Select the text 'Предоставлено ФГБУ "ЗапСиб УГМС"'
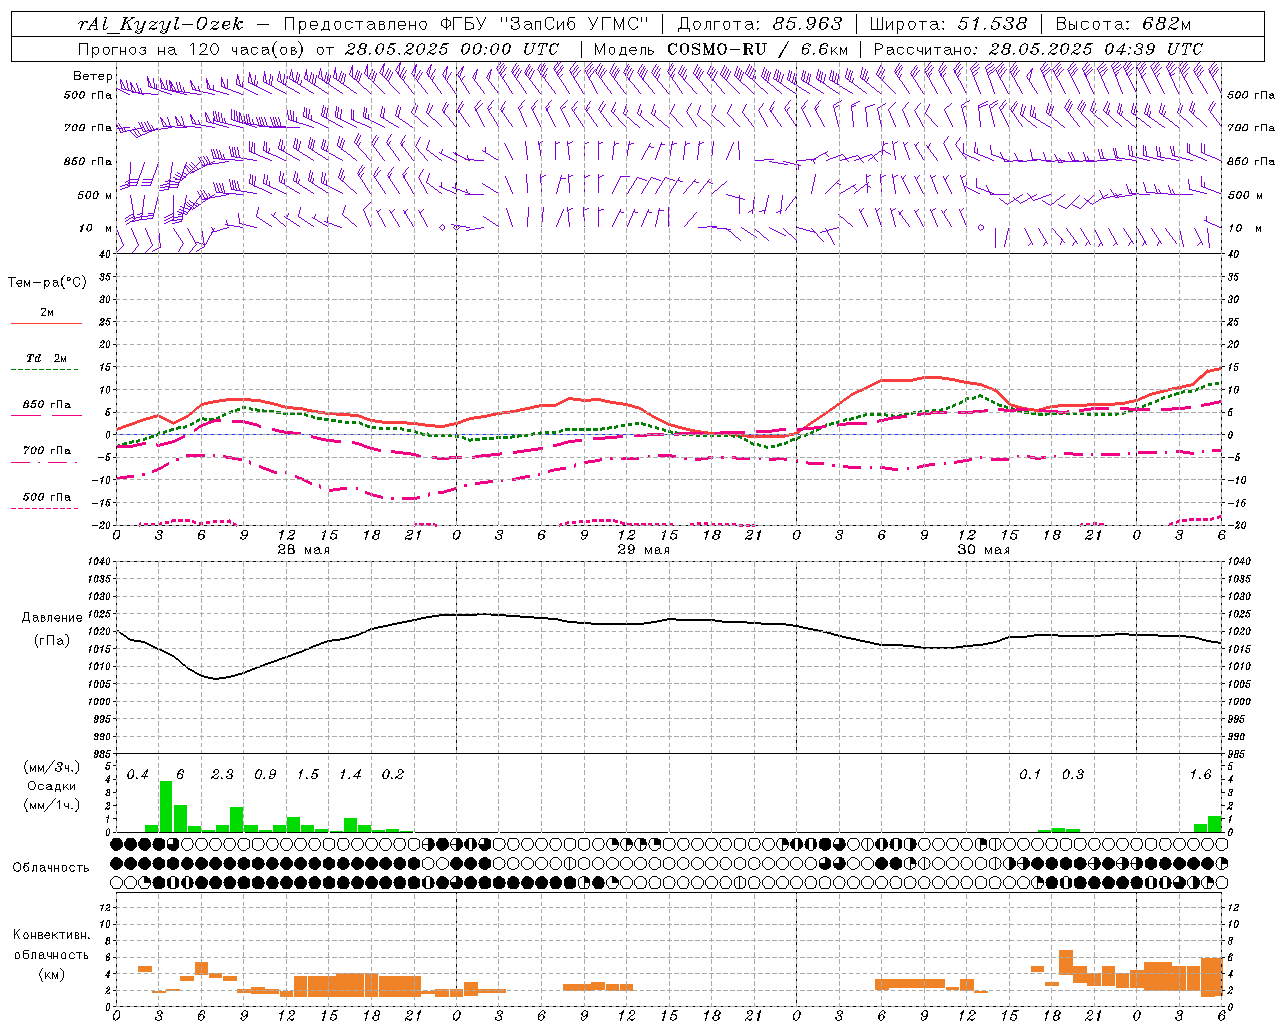Screen dimensions: 1280x1024 tap(468, 24)
